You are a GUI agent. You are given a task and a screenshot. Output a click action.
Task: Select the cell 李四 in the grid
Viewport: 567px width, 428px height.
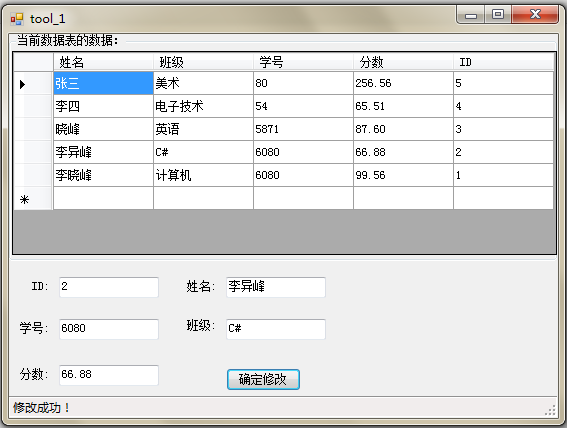[x=103, y=106]
